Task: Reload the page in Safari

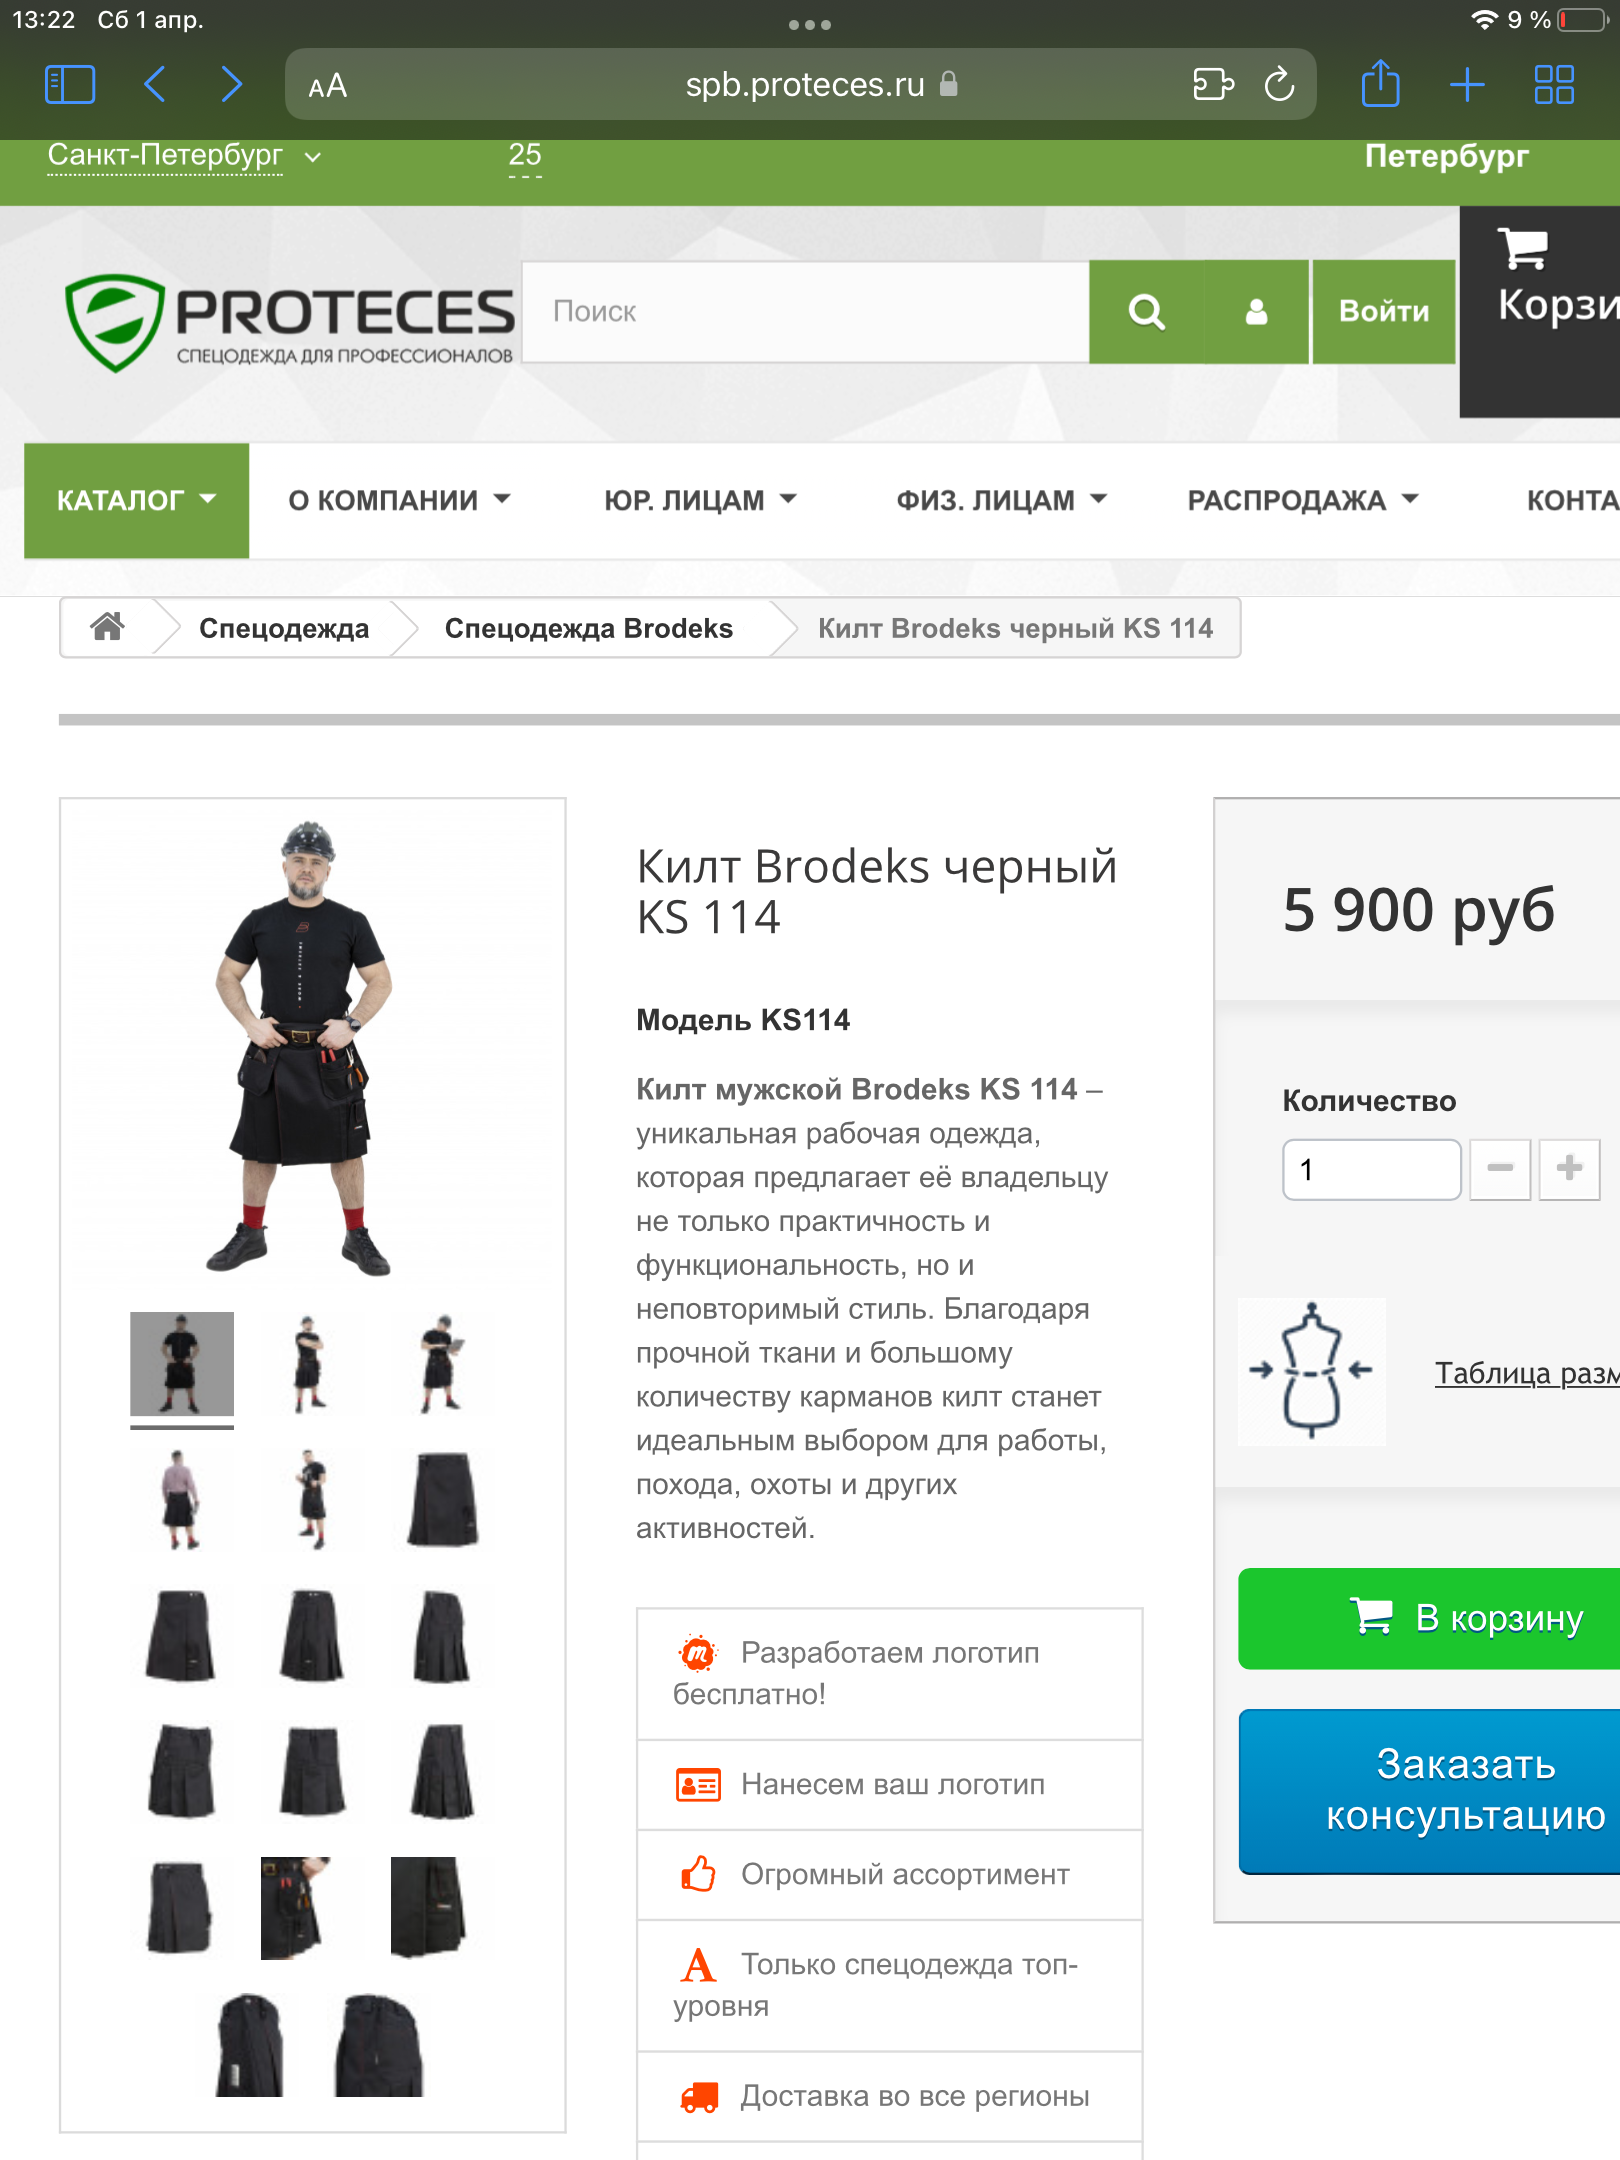Action: 1279,85
